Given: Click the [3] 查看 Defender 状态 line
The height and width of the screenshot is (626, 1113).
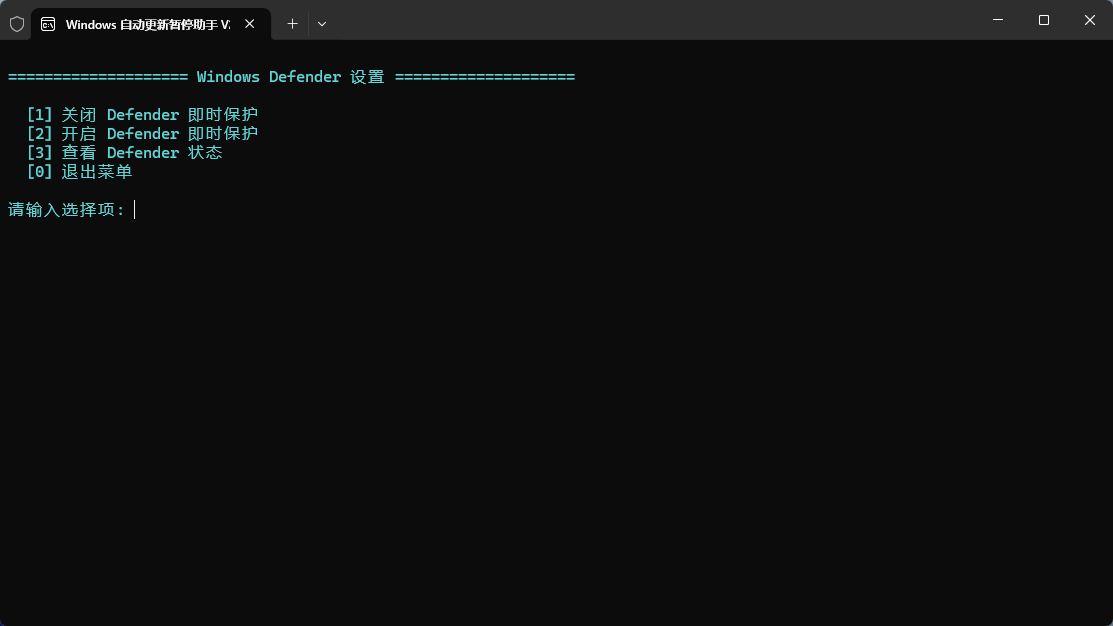Looking at the screenshot, I should point(124,153).
